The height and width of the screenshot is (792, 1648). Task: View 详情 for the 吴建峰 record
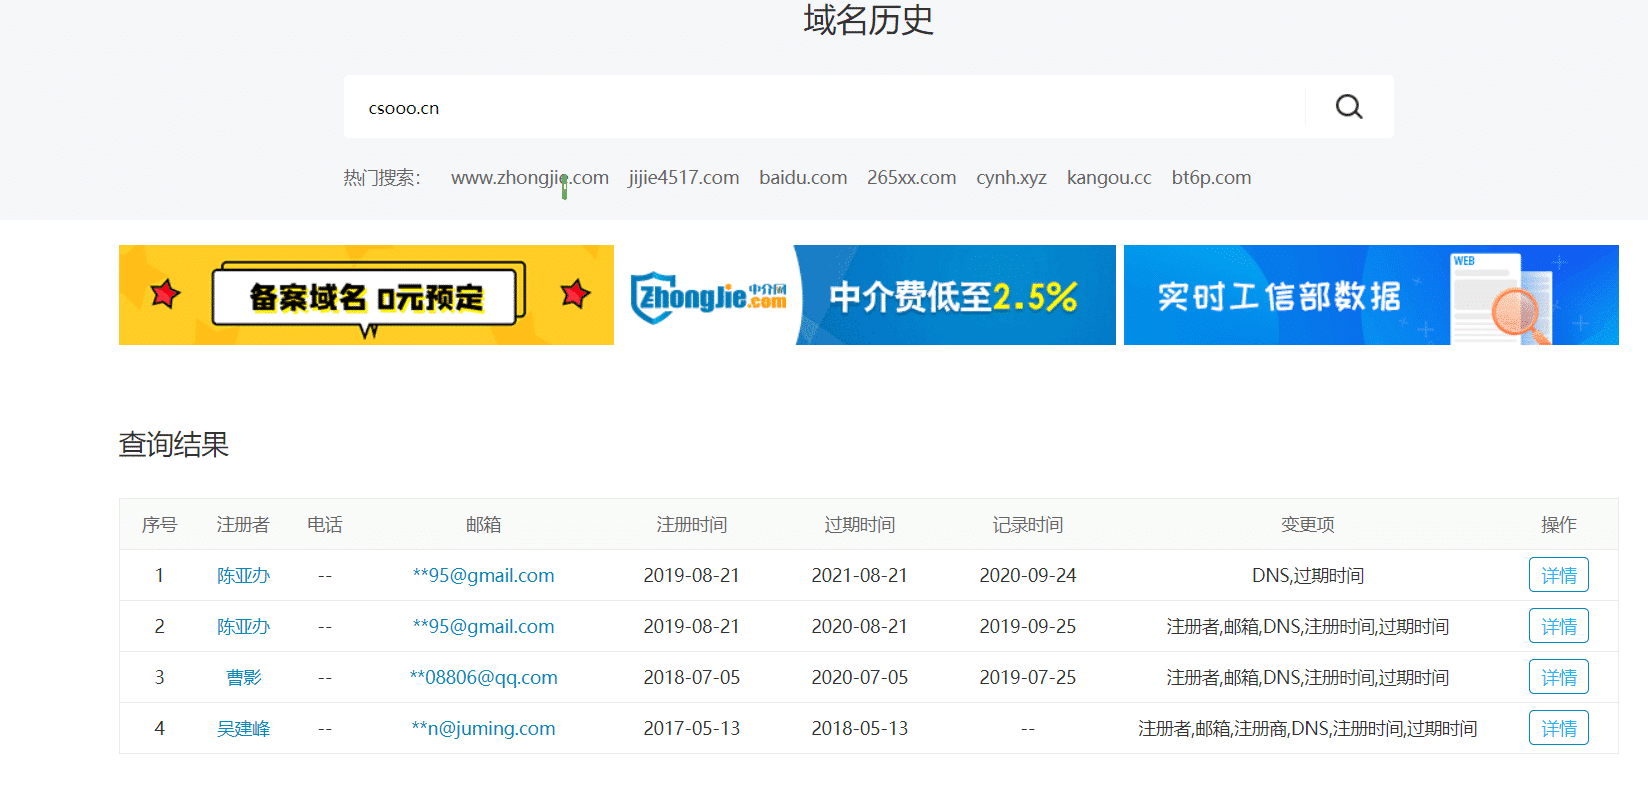coord(1558,729)
